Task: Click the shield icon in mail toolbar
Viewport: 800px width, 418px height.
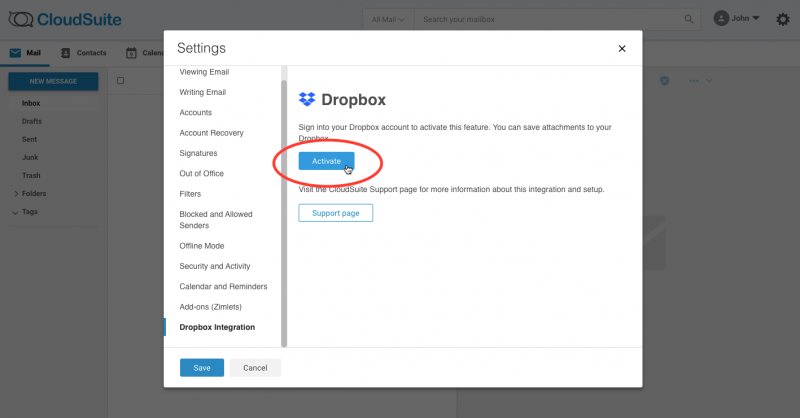Action: point(664,81)
